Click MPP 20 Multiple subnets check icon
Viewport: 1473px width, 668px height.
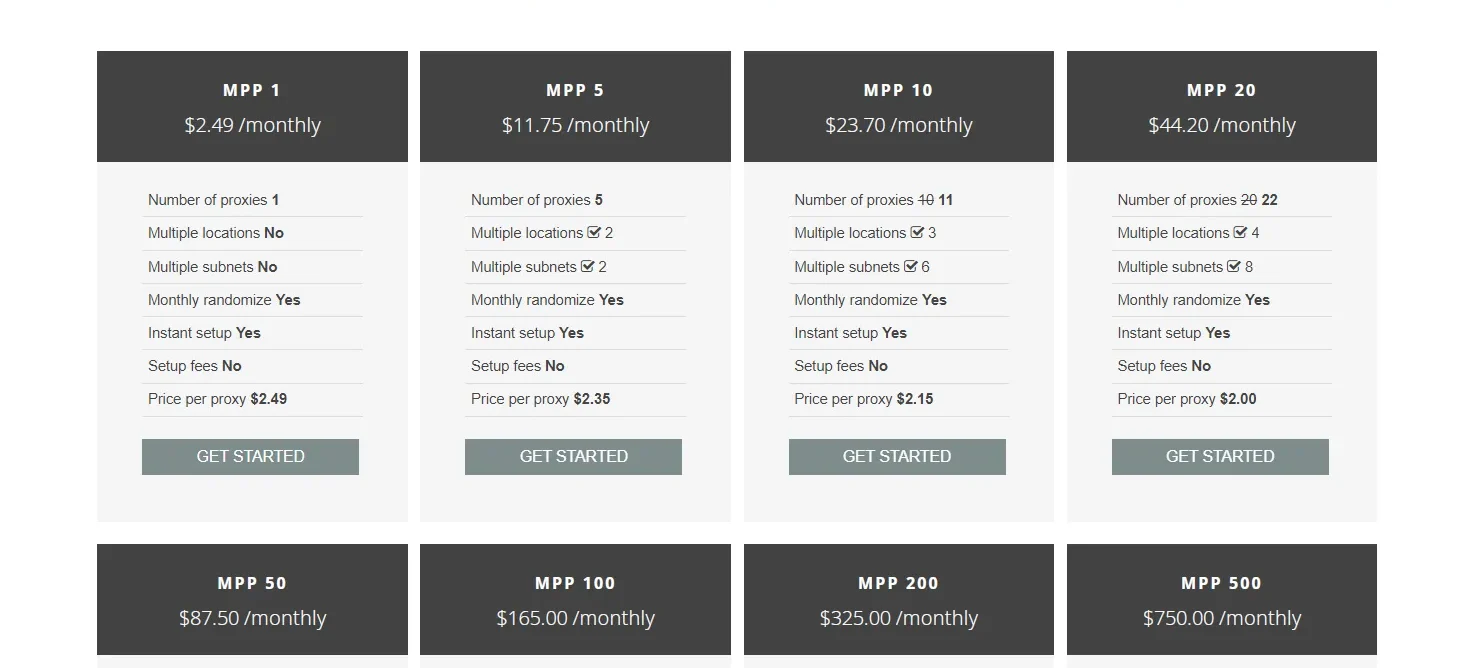click(x=1234, y=267)
